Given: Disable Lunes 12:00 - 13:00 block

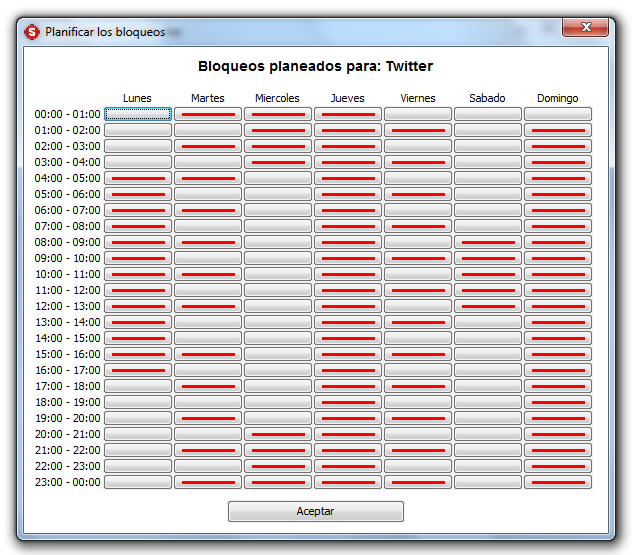Looking at the screenshot, I should [x=138, y=306].
